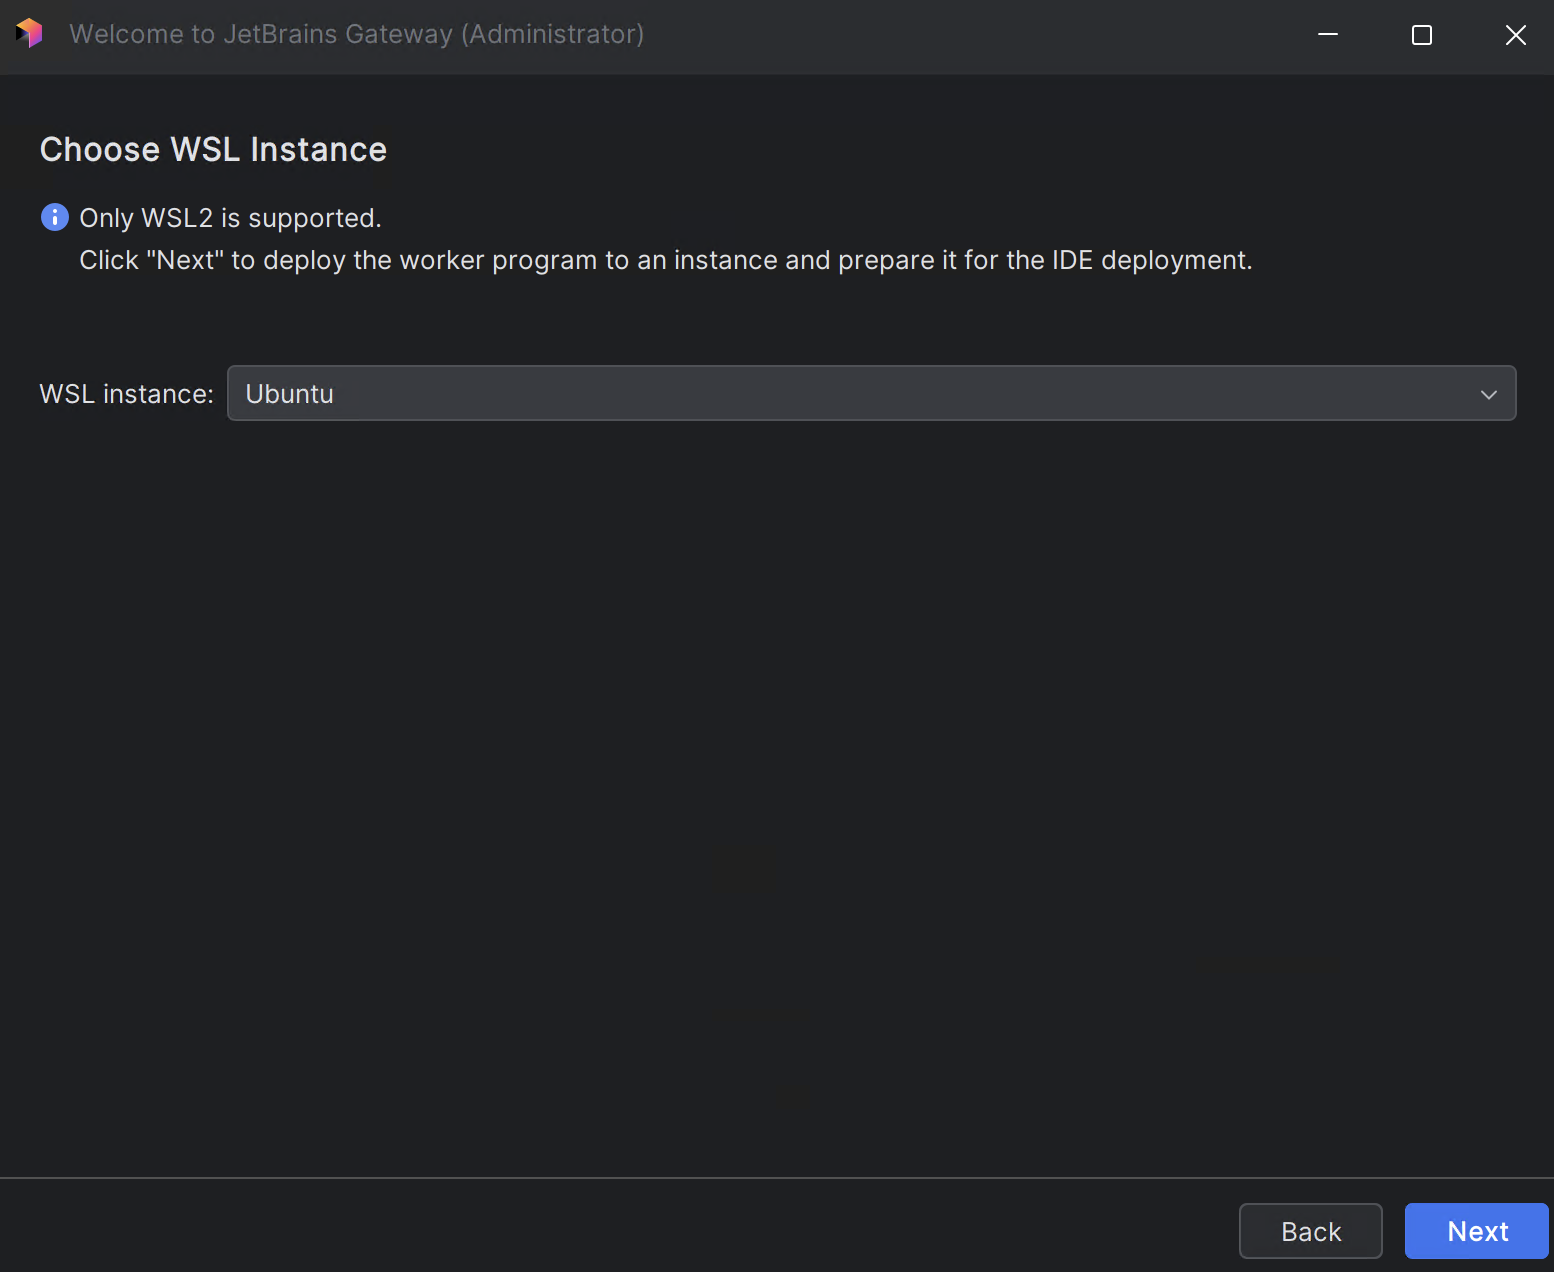The height and width of the screenshot is (1272, 1554).
Task: Click the window title text area
Action: point(356,33)
